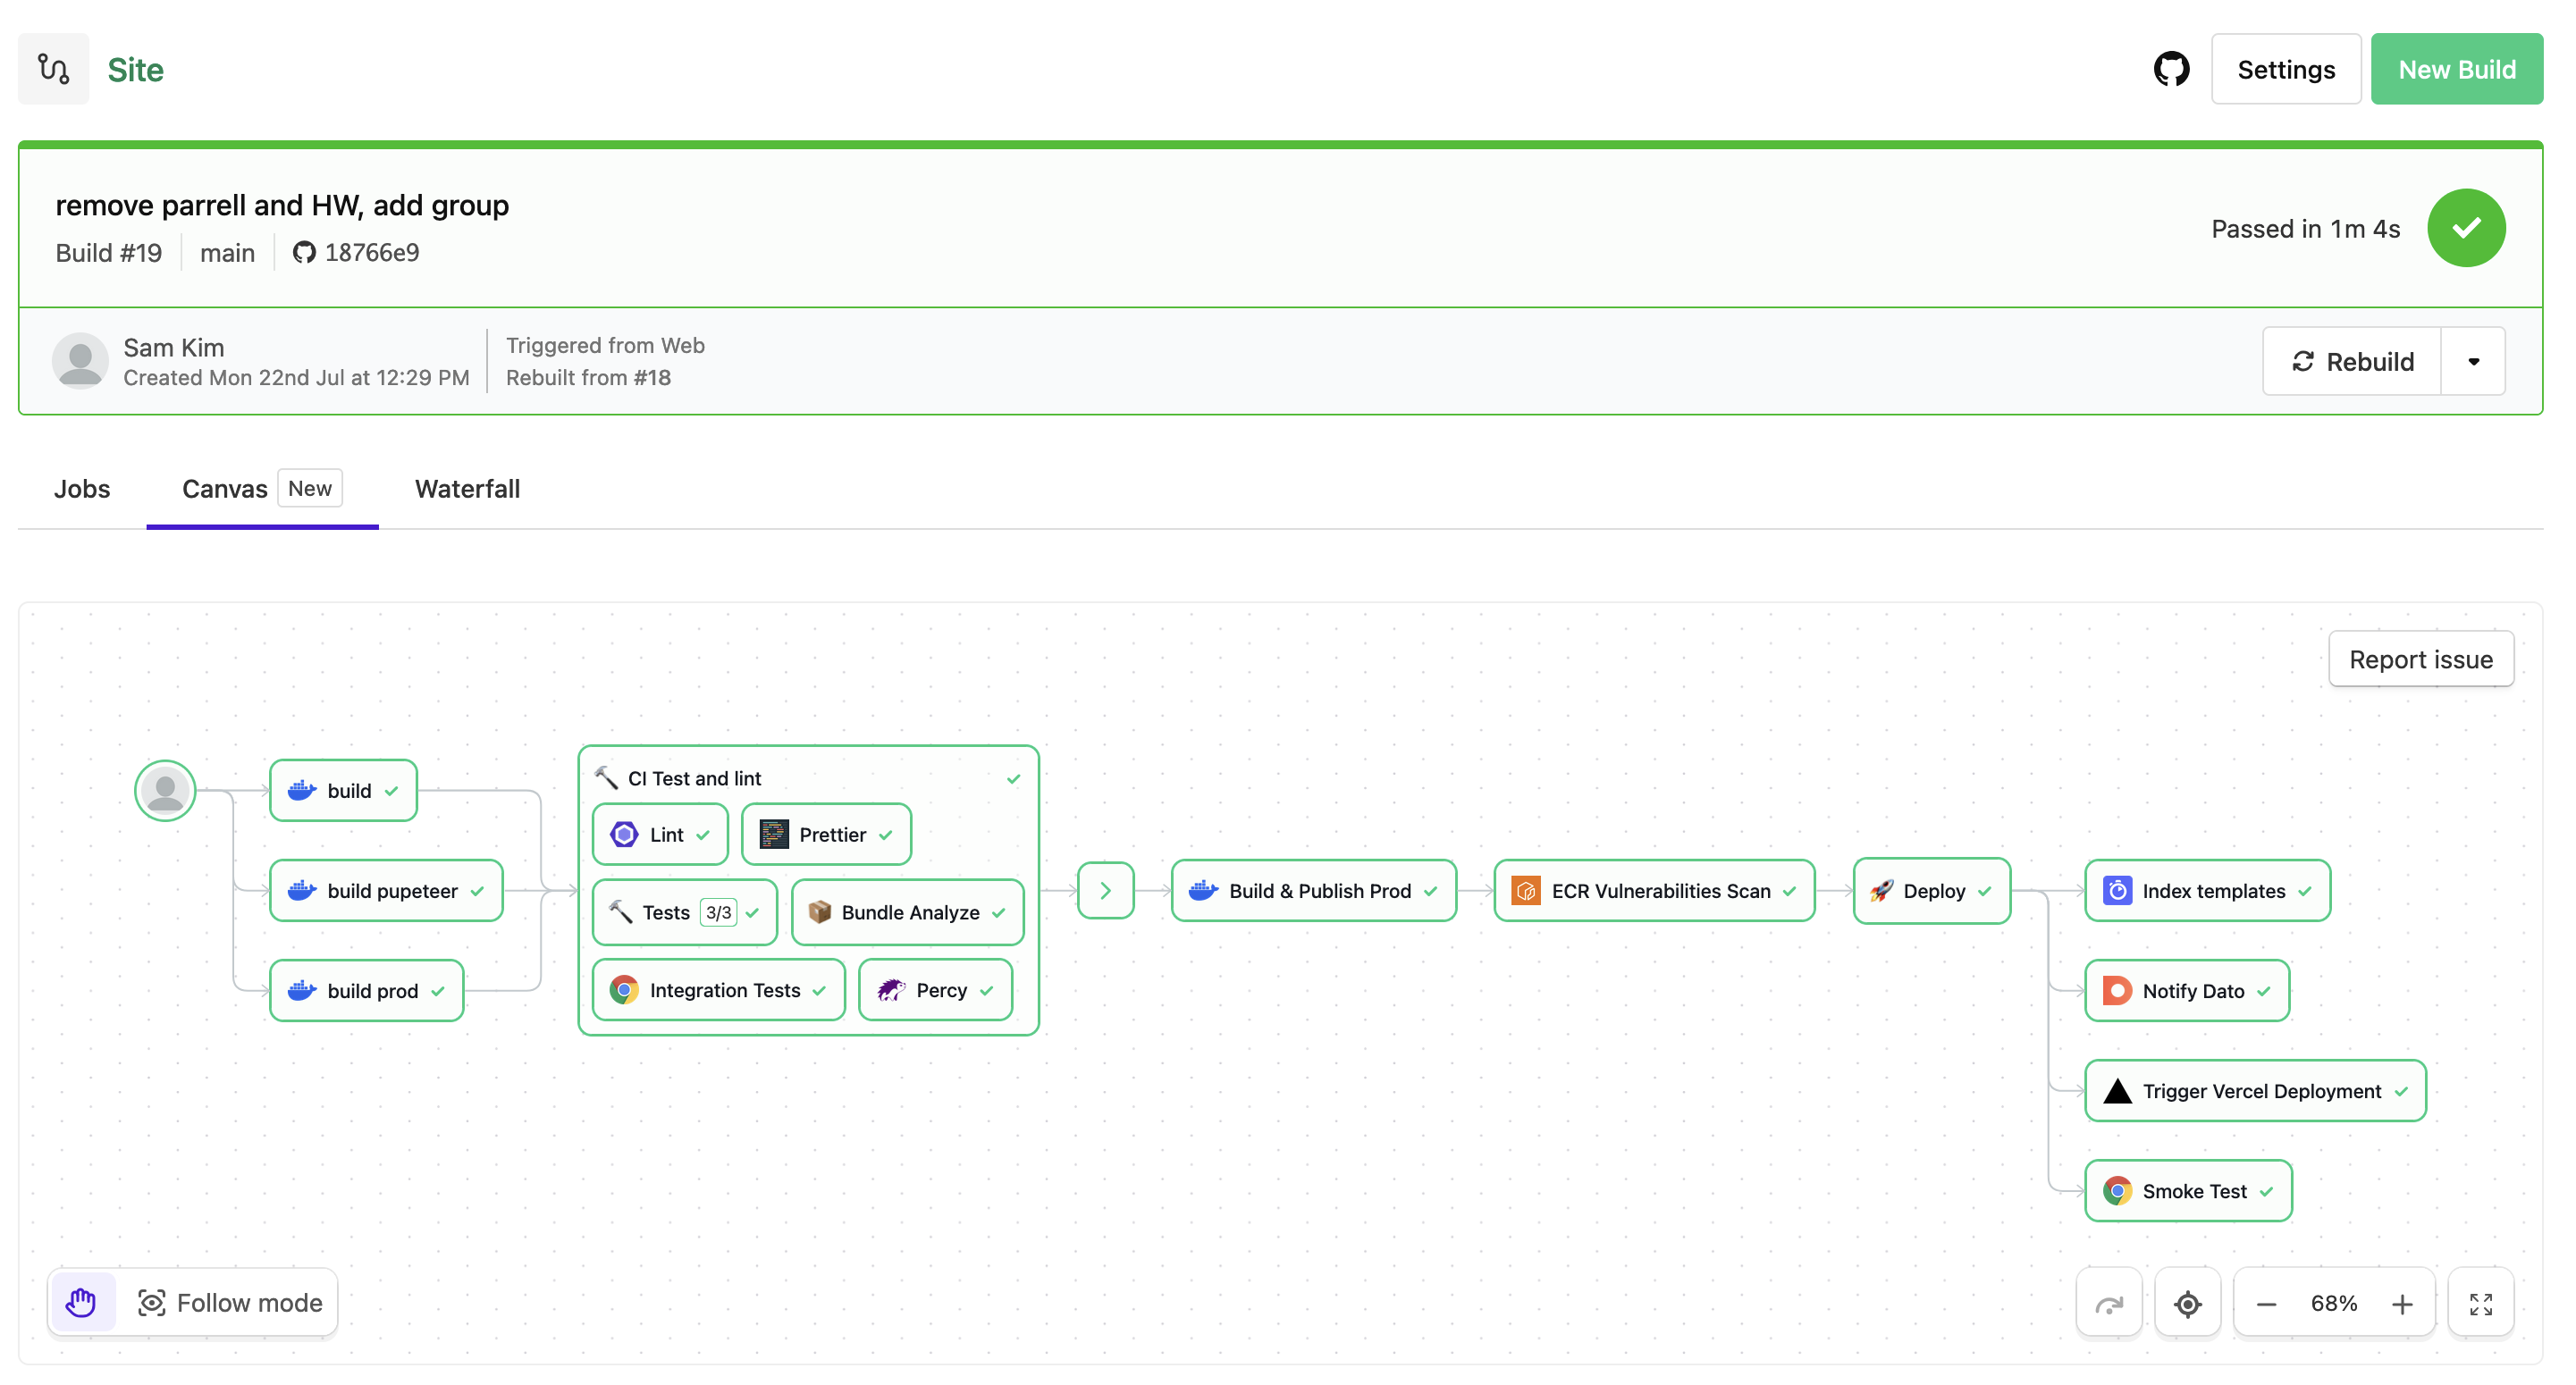
Task: Switch to the Waterfall tab
Action: (x=467, y=488)
